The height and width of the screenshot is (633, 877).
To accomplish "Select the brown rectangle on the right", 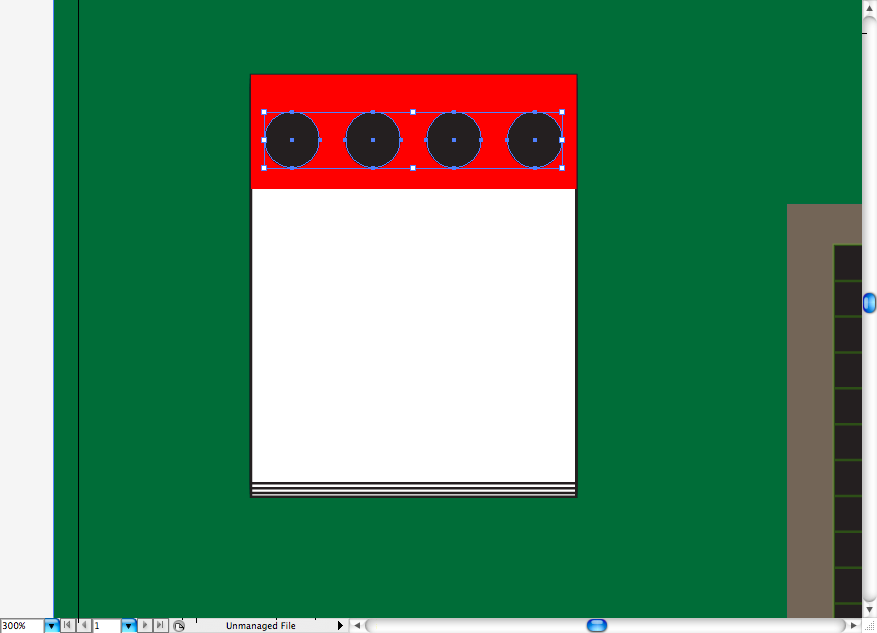I will pos(810,410).
